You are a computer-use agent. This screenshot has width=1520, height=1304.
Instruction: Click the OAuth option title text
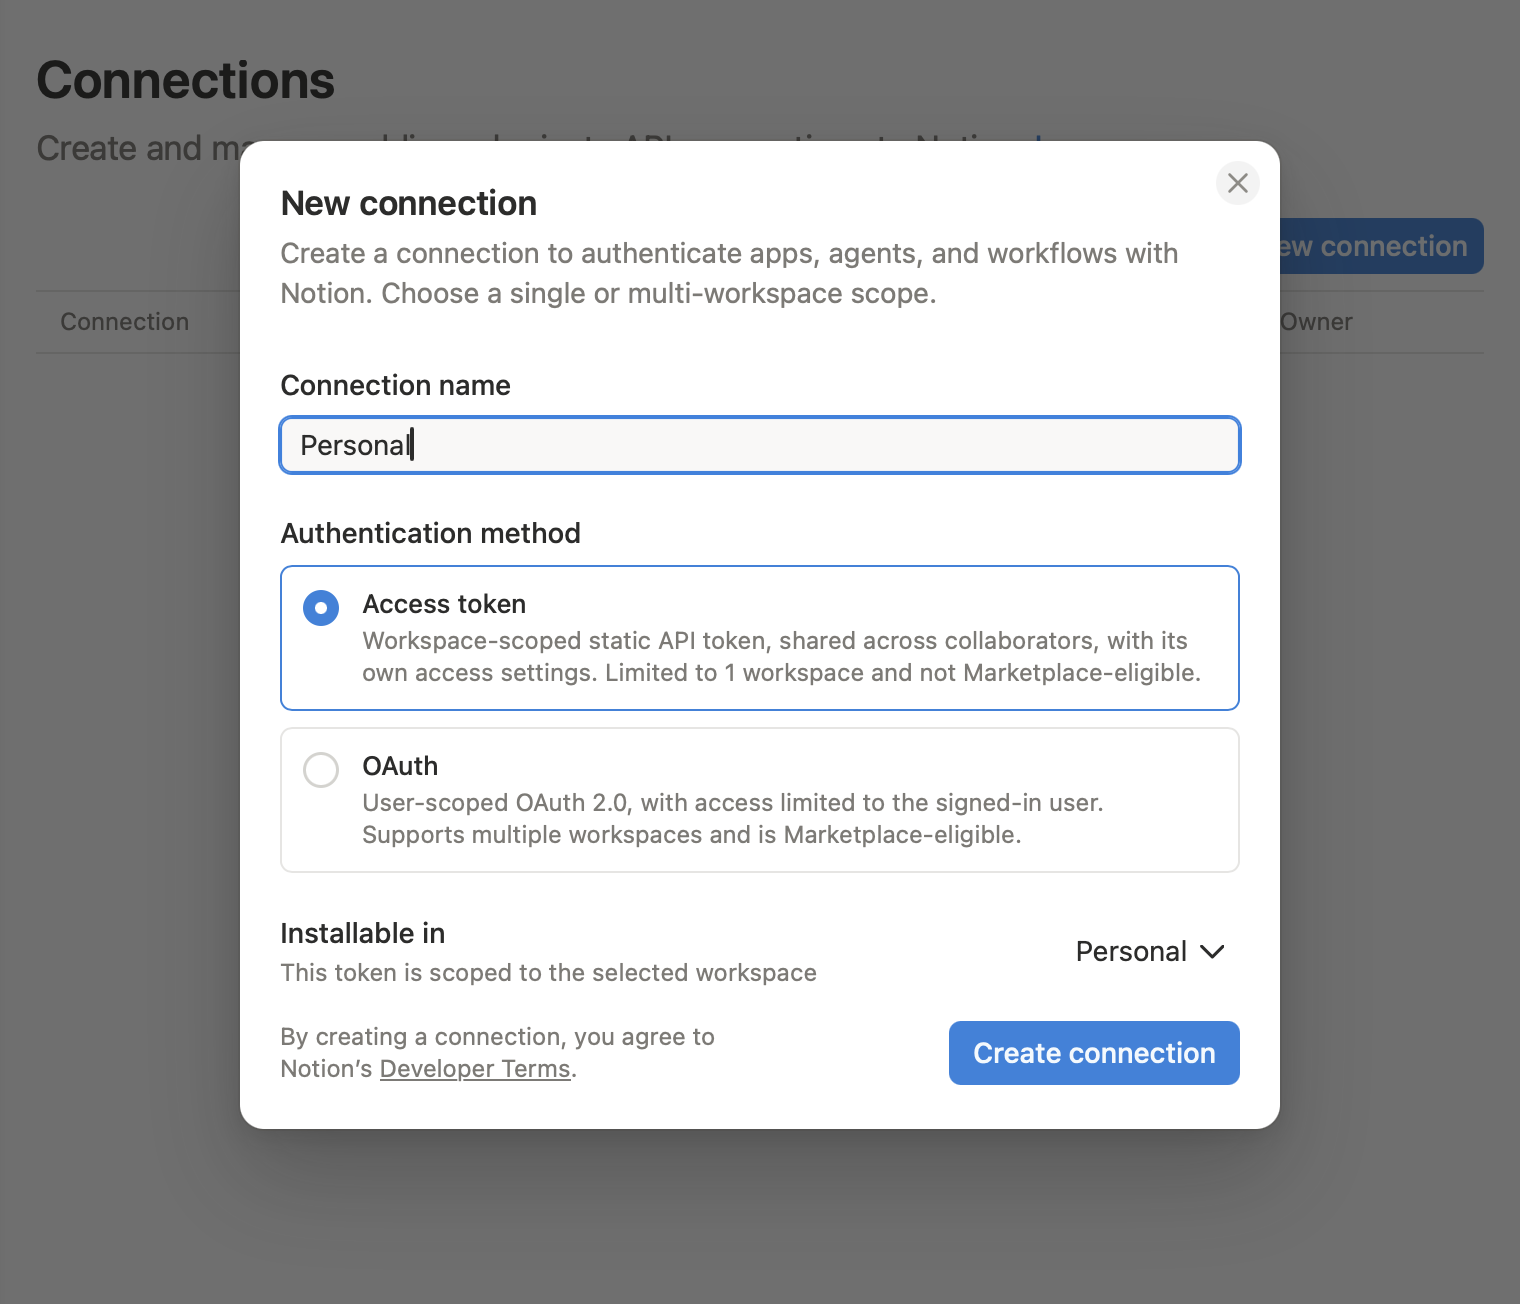point(400,766)
